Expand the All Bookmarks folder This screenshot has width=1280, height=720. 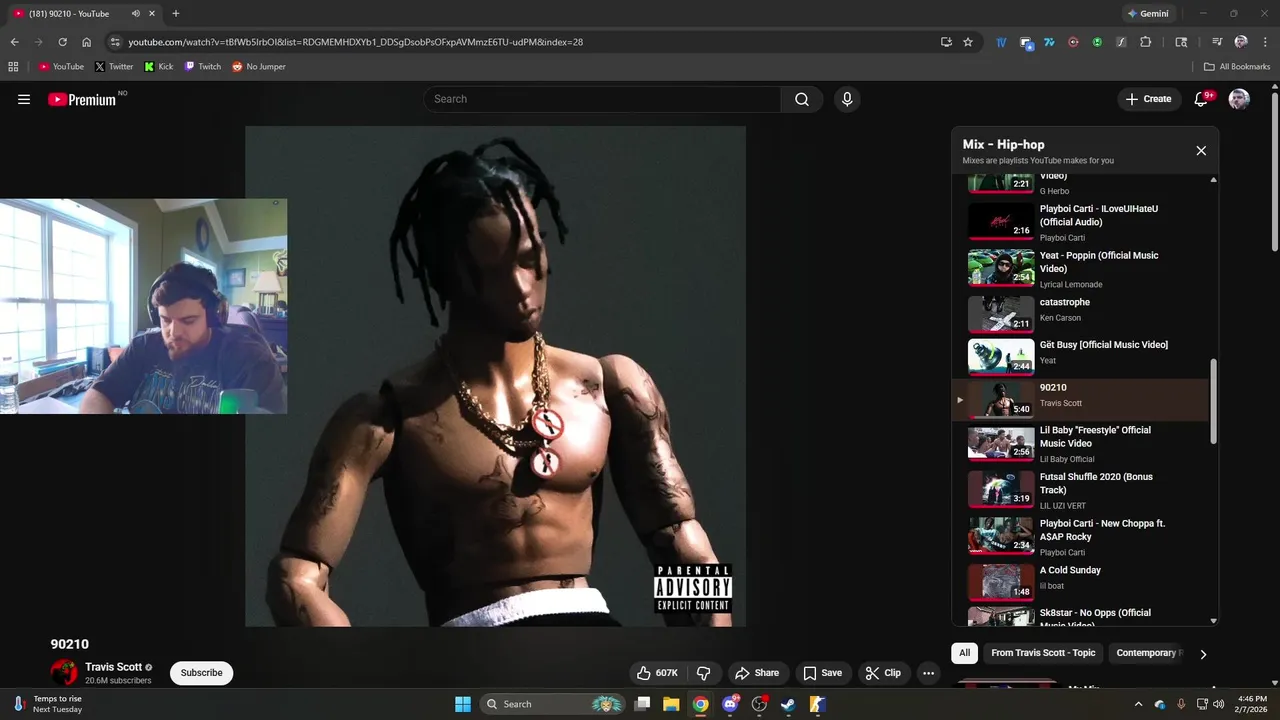point(1237,67)
